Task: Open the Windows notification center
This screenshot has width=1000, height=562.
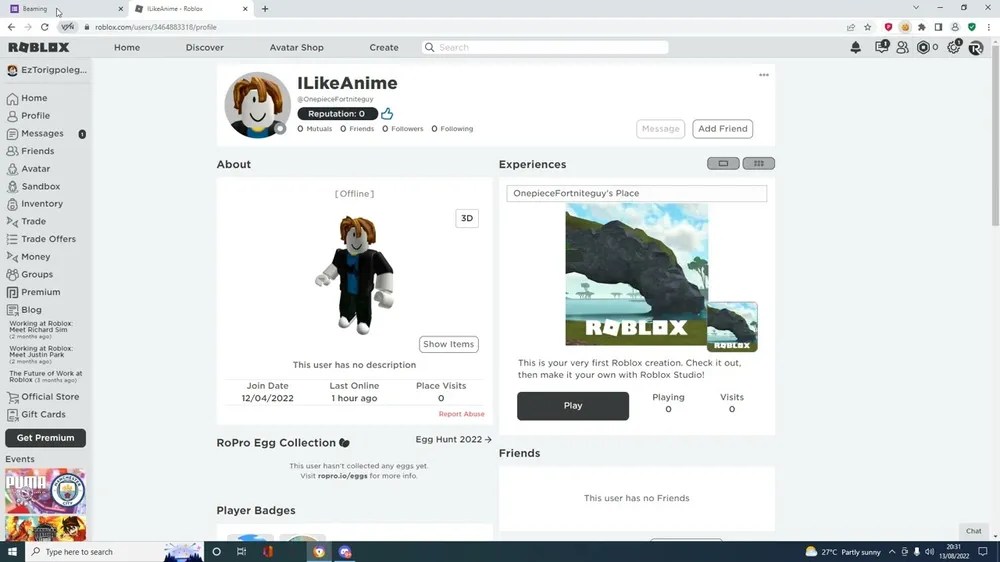Action: coord(983,552)
